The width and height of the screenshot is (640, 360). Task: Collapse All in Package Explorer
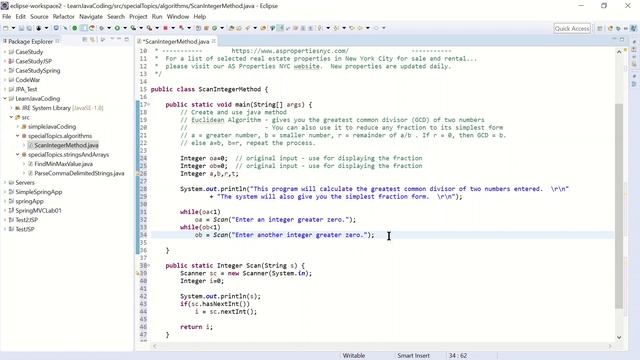[84, 39]
